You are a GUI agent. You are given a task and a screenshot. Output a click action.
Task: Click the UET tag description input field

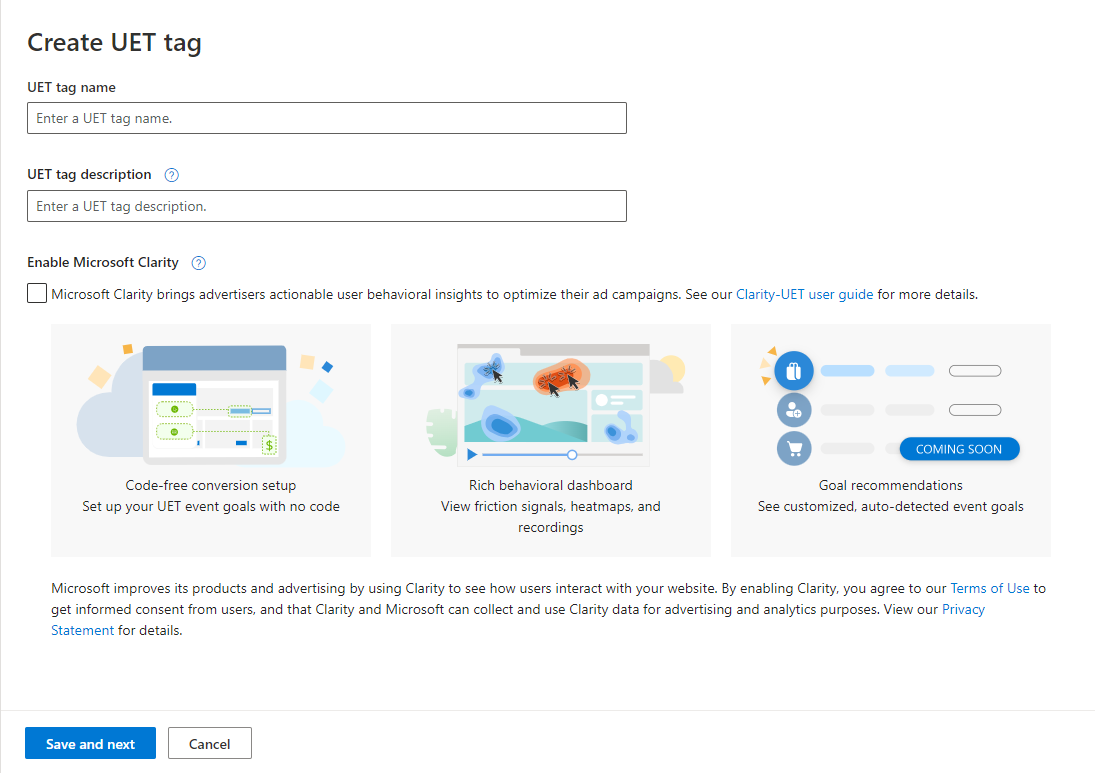point(327,206)
